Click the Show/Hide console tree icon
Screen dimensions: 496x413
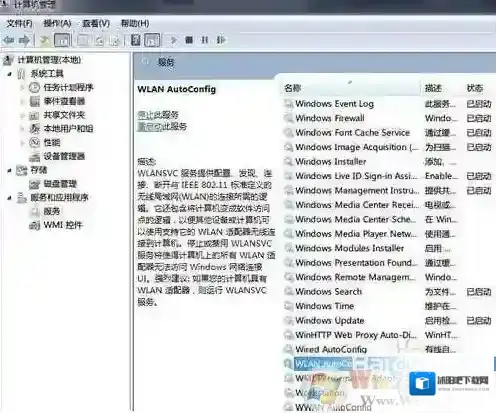pos(62,40)
